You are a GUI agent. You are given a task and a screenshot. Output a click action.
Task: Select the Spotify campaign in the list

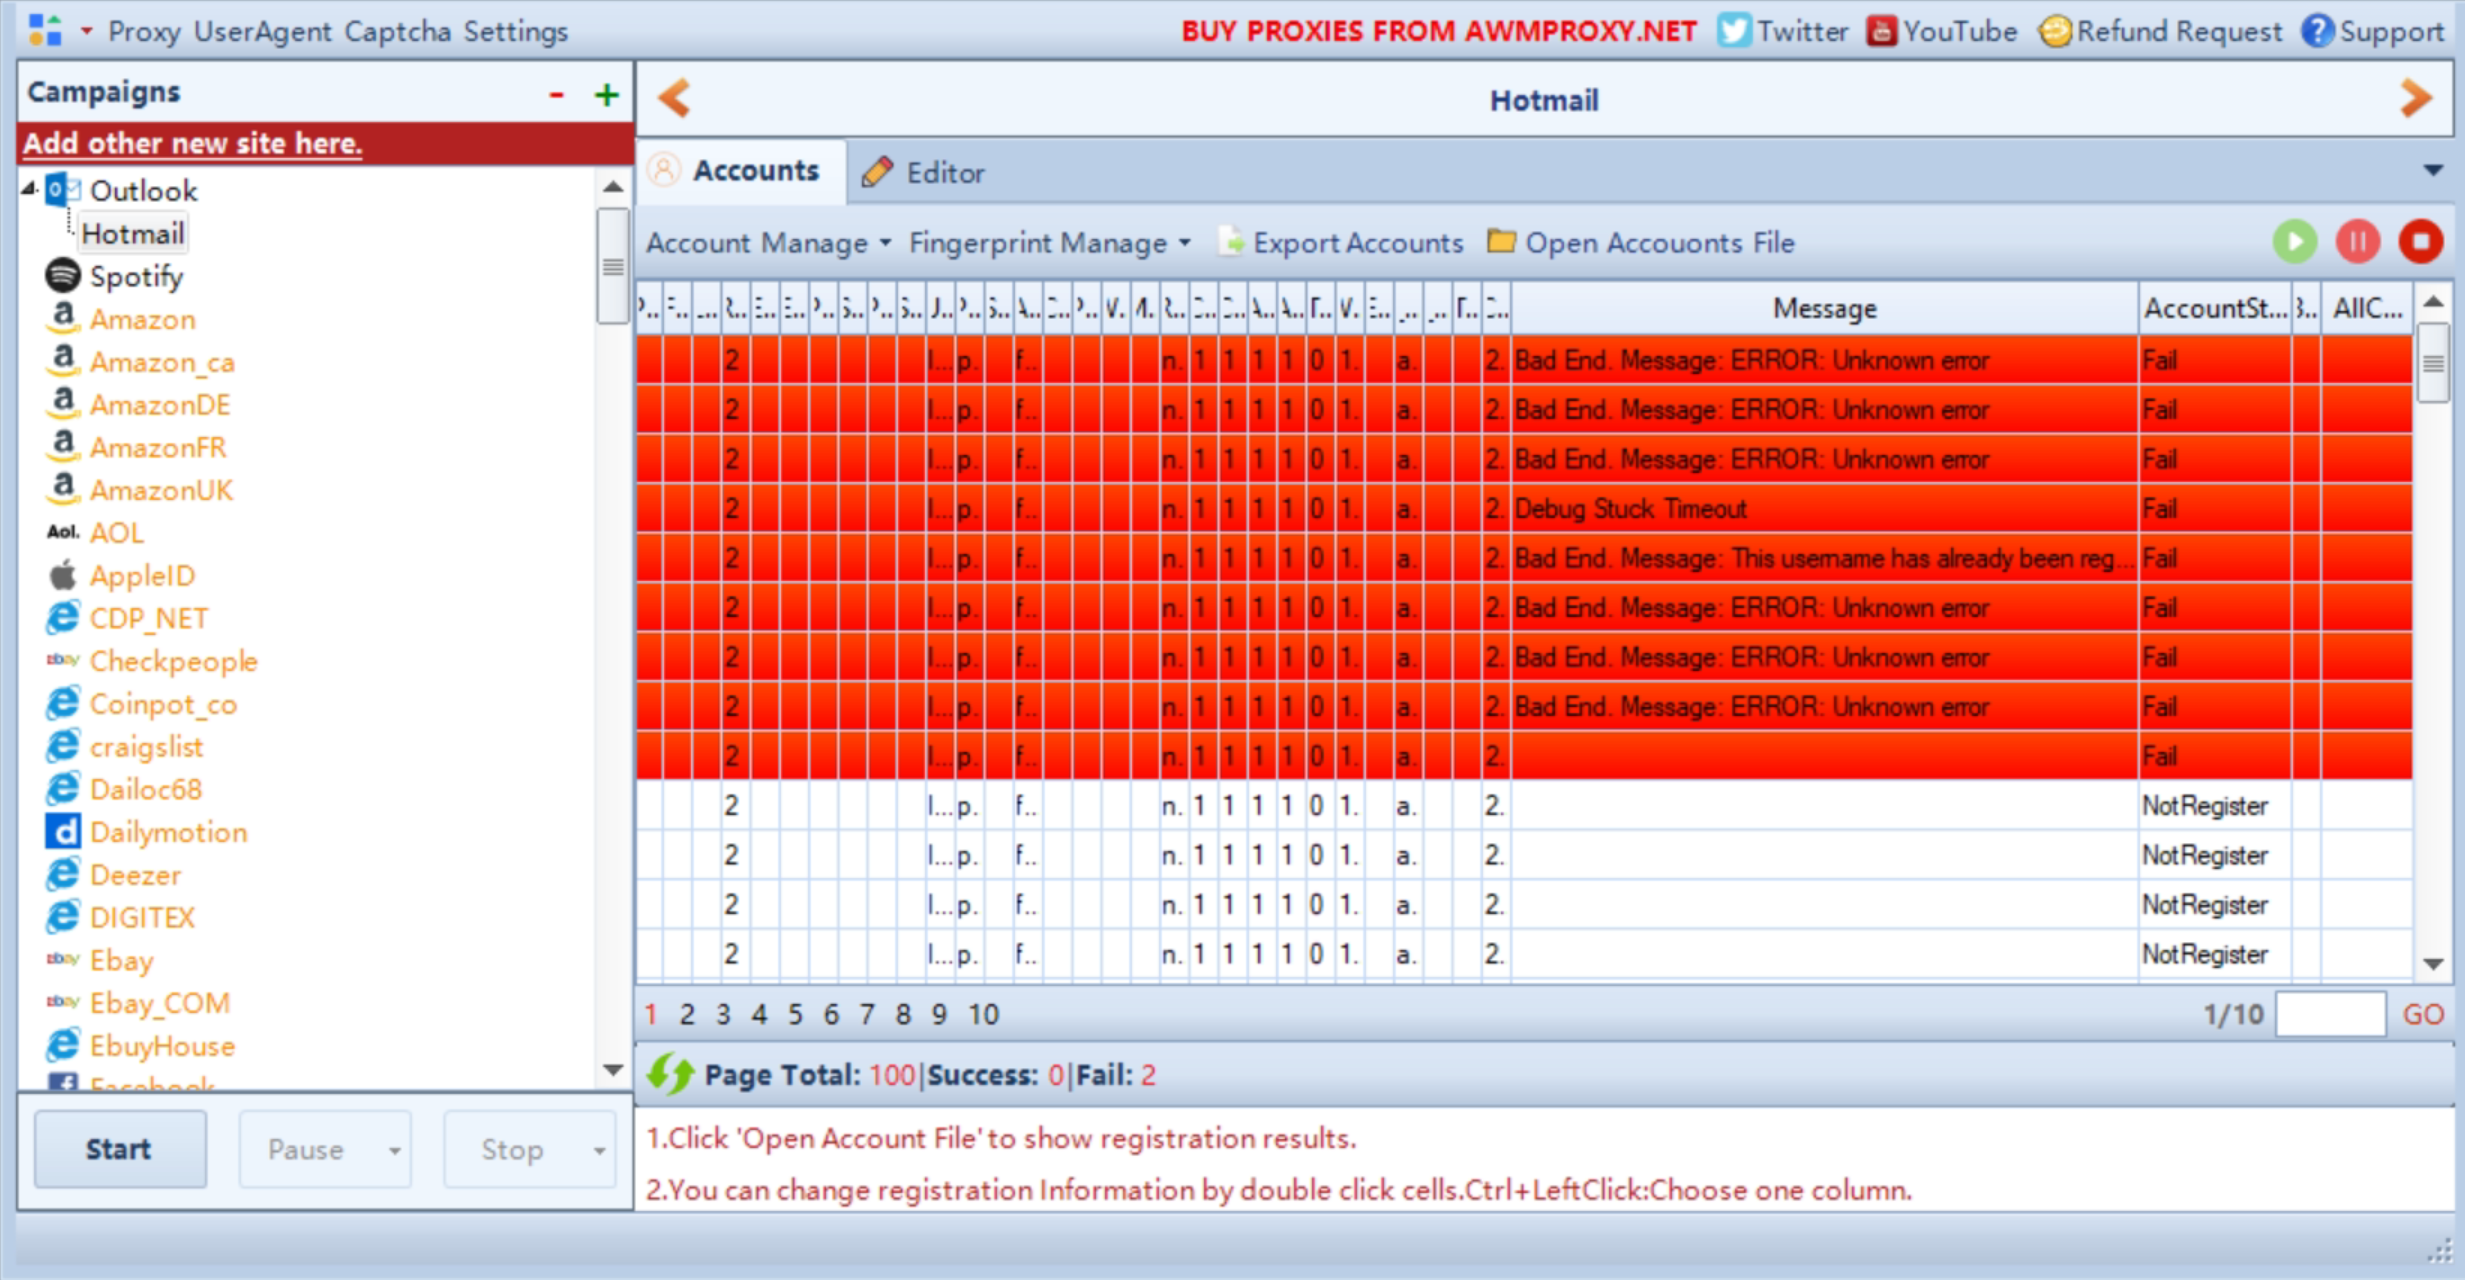tap(136, 276)
